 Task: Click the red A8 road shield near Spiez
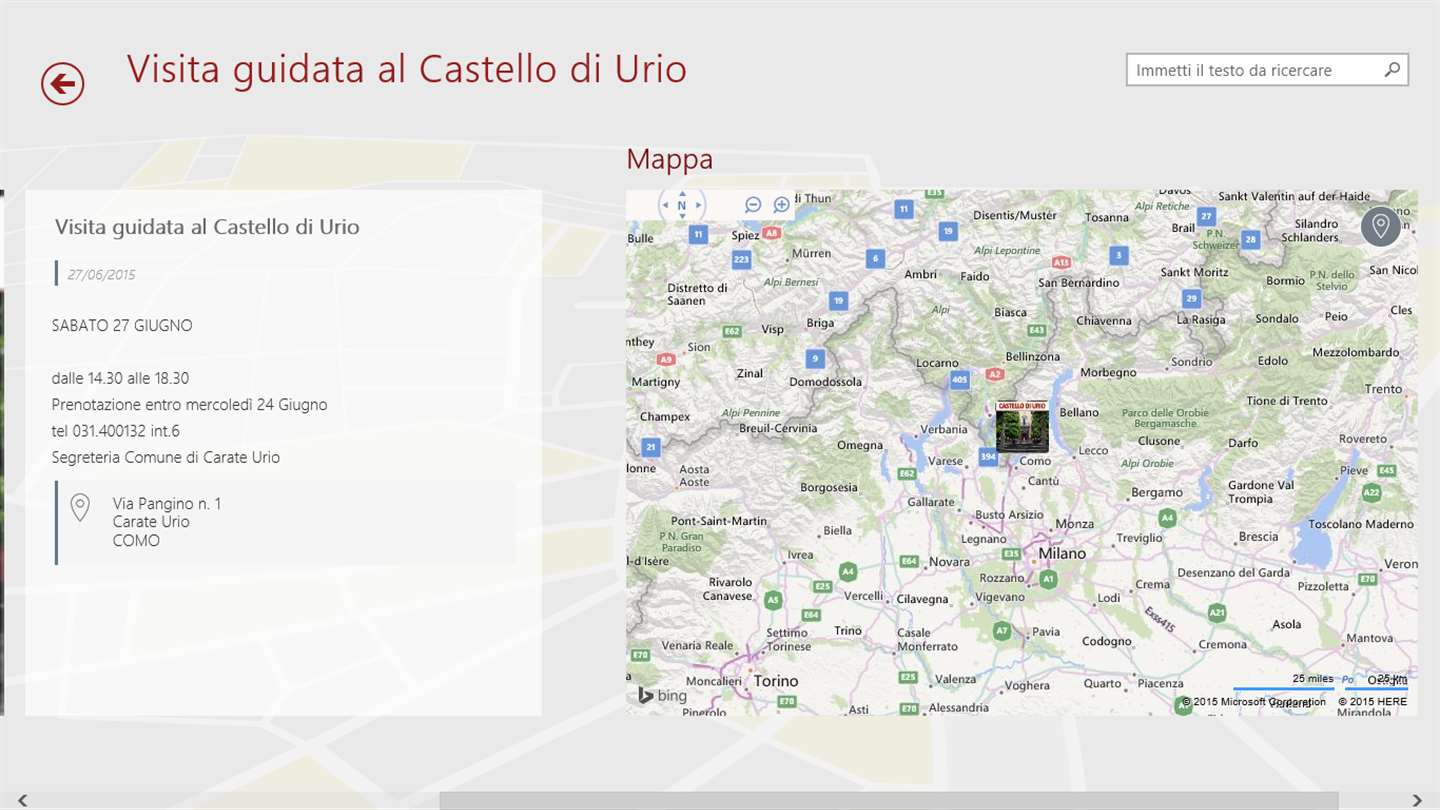pos(770,232)
